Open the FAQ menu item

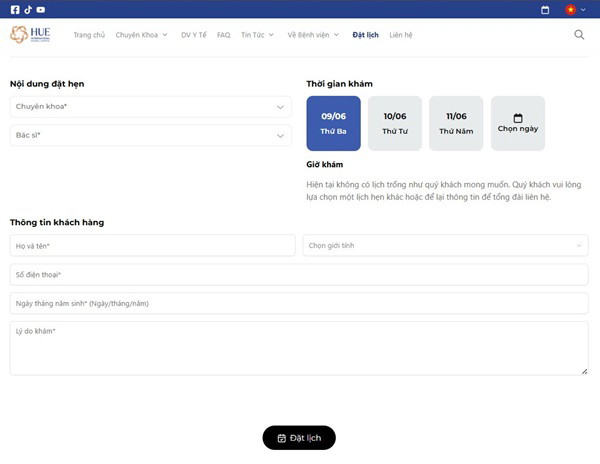click(x=223, y=35)
